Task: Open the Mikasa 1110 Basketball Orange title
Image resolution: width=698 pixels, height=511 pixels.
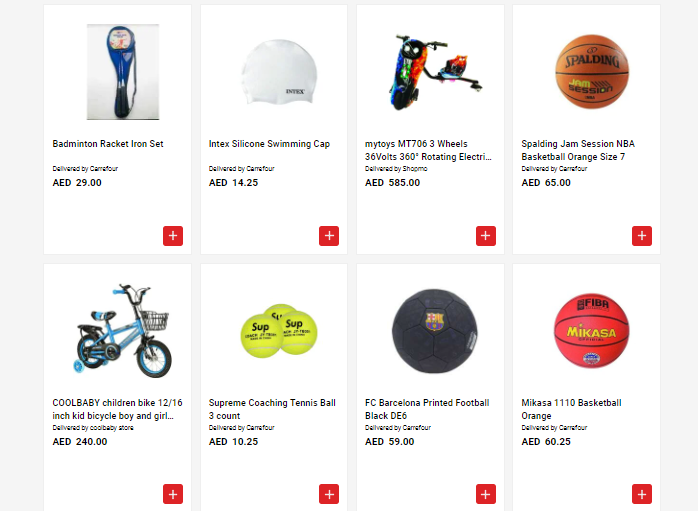Action: 572,409
